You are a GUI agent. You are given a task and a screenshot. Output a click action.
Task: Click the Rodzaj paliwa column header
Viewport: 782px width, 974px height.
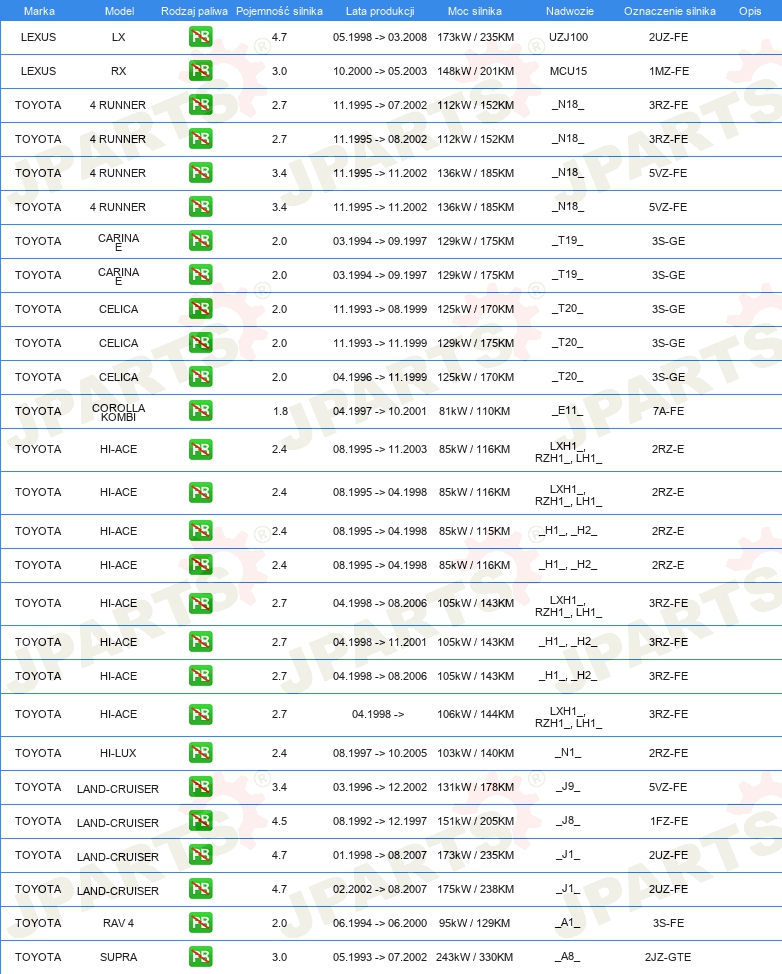pos(194,11)
